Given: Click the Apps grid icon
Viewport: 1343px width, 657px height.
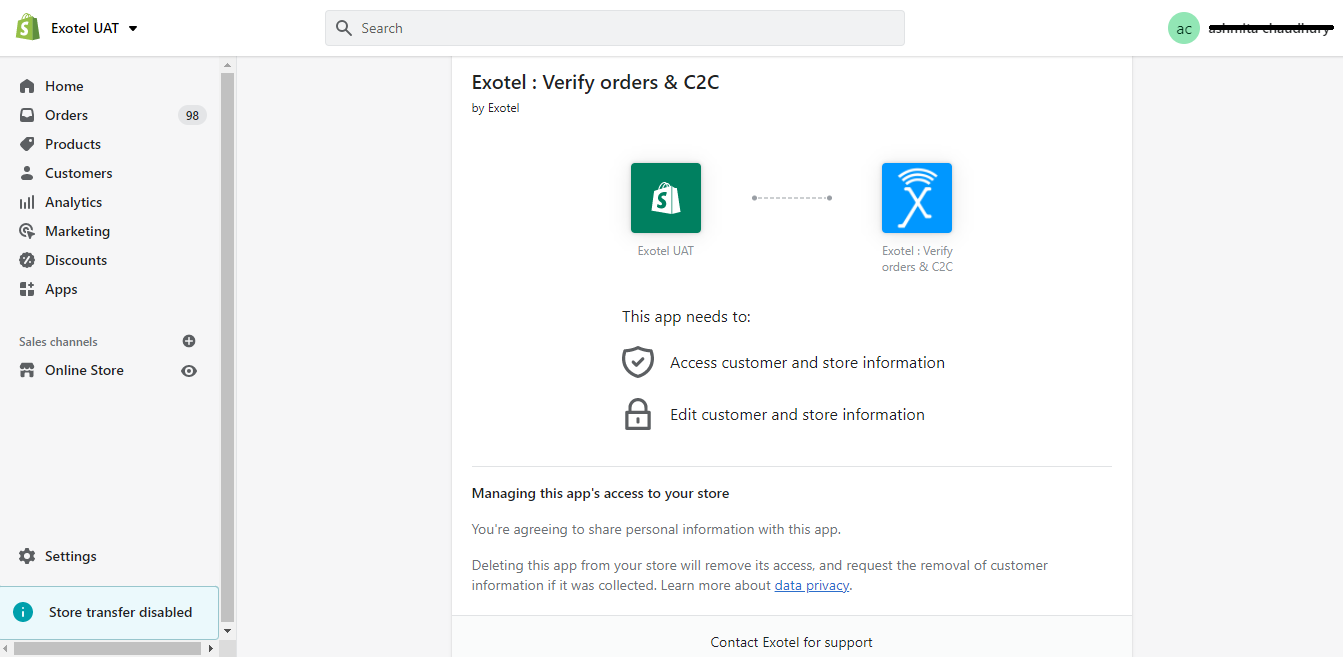Looking at the screenshot, I should [27, 289].
